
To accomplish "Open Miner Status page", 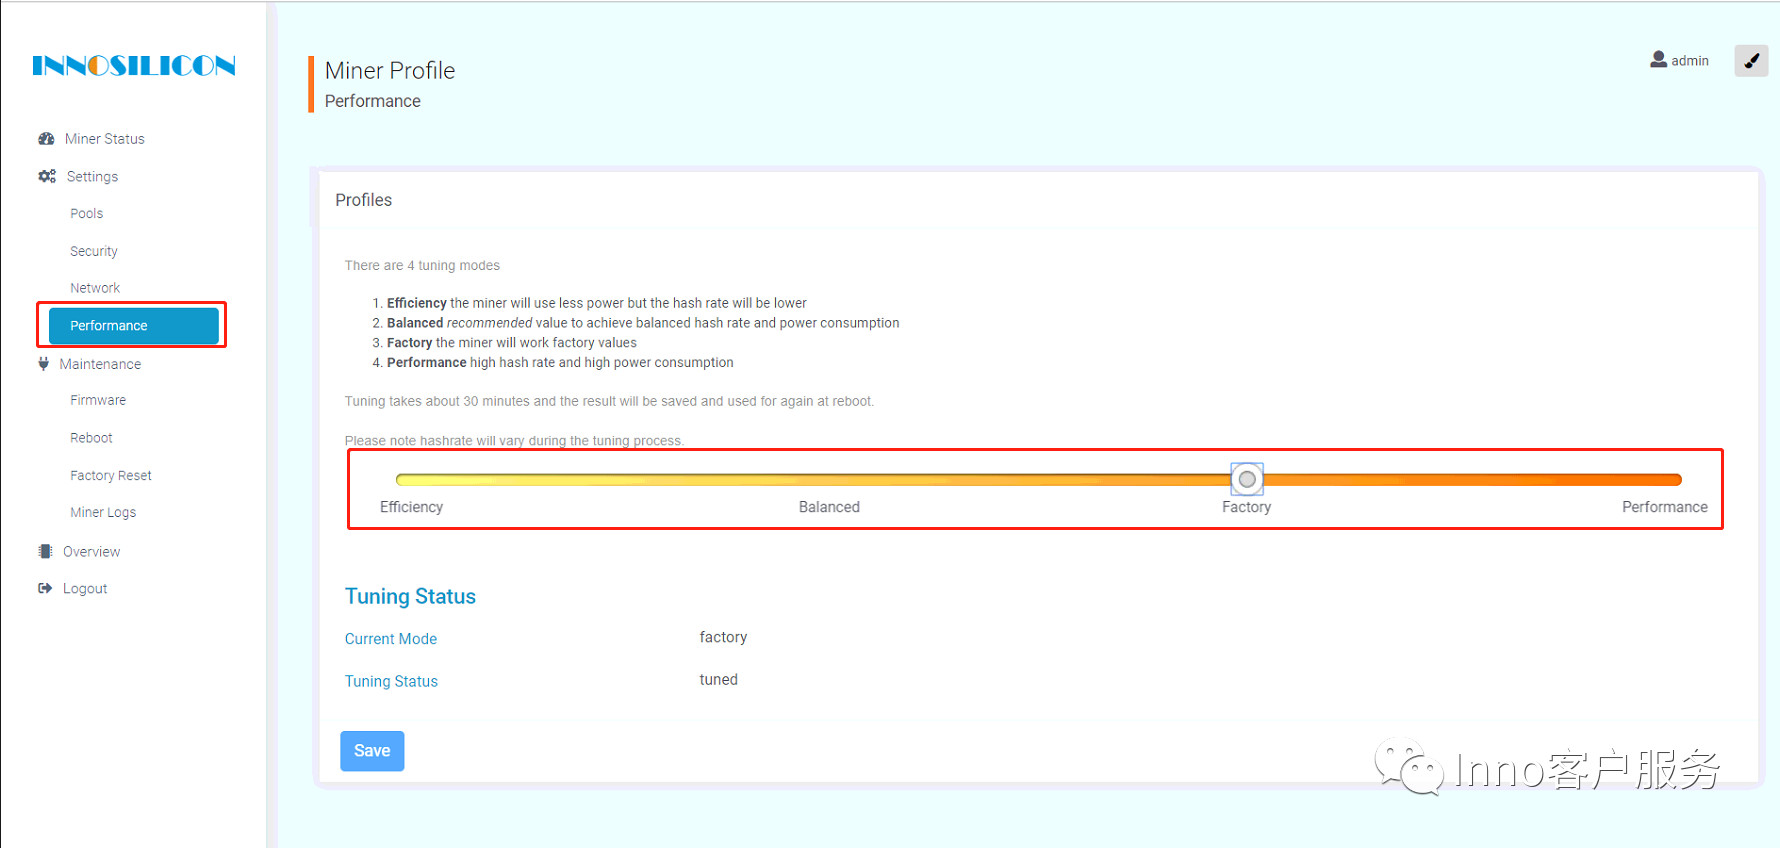I will click(x=105, y=139).
